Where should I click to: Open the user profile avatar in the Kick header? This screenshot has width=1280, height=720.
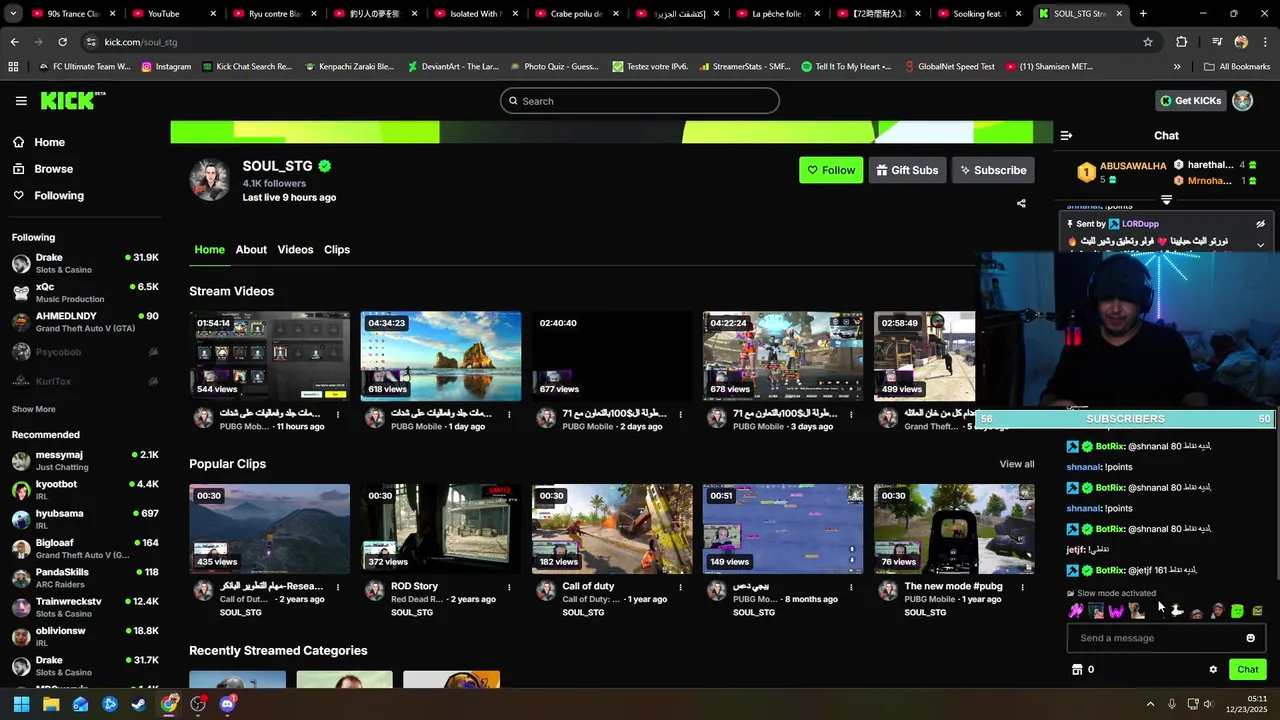pos(1243,101)
